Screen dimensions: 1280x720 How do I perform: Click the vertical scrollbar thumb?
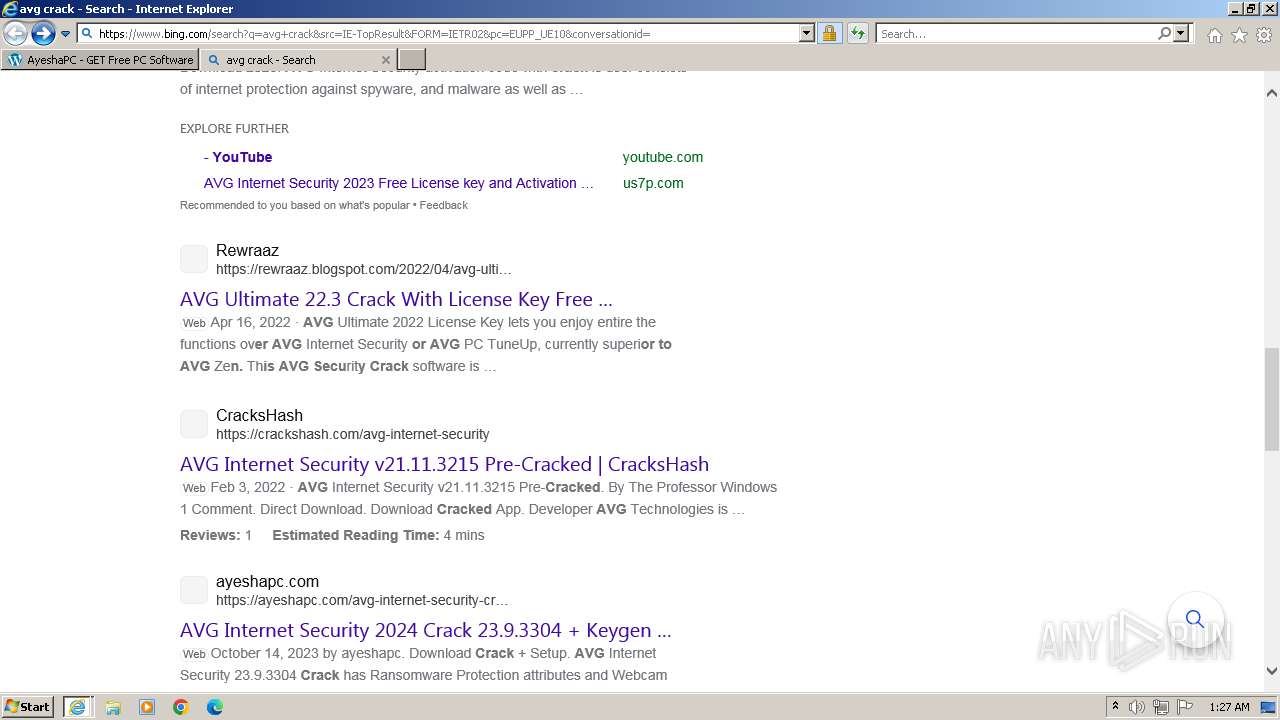[x=1272, y=400]
